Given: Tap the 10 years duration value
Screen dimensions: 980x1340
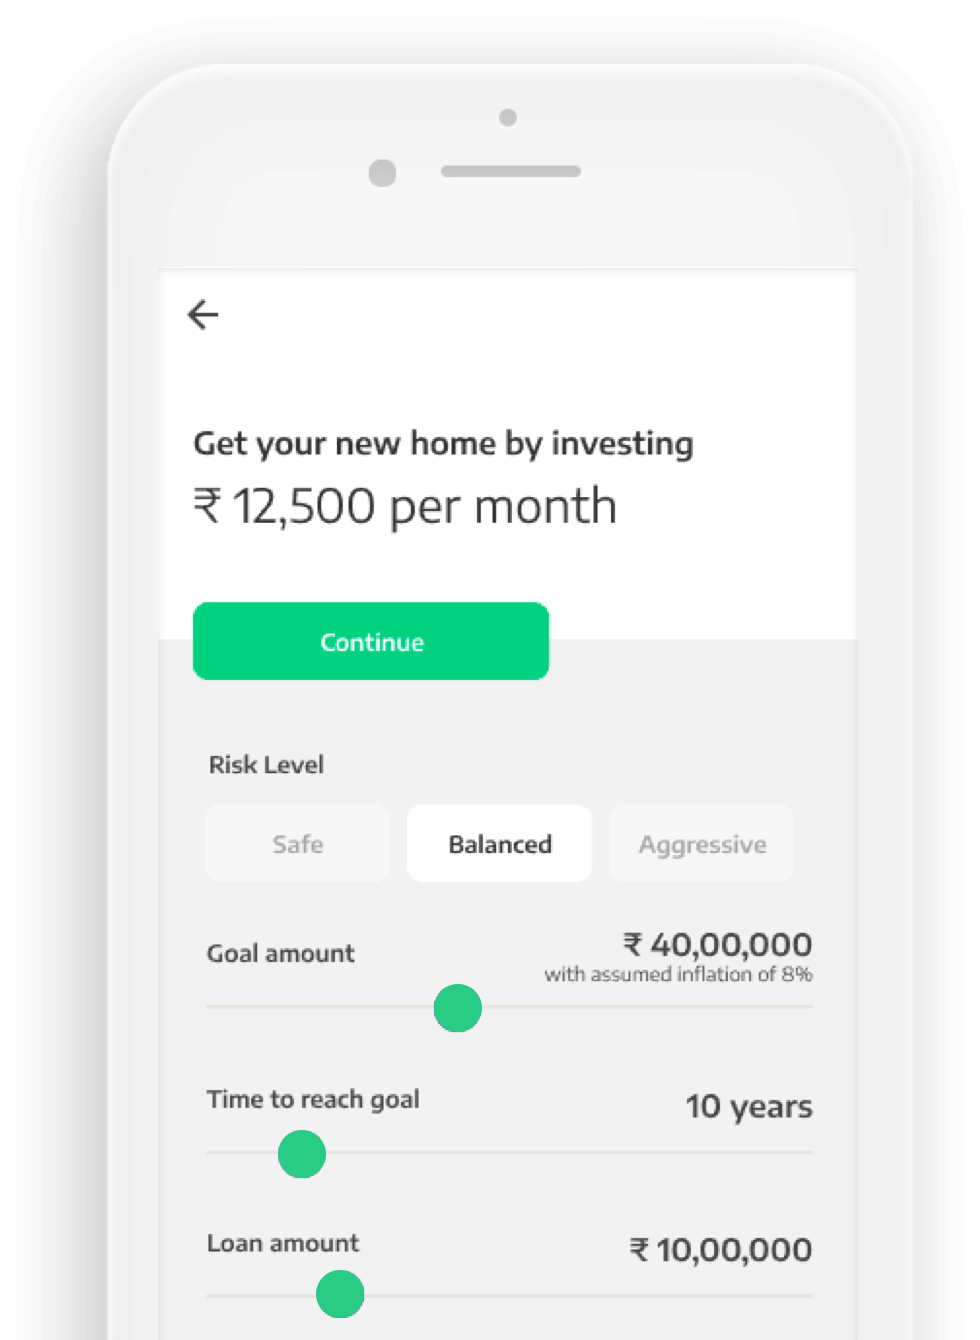Looking at the screenshot, I should click(748, 1107).
